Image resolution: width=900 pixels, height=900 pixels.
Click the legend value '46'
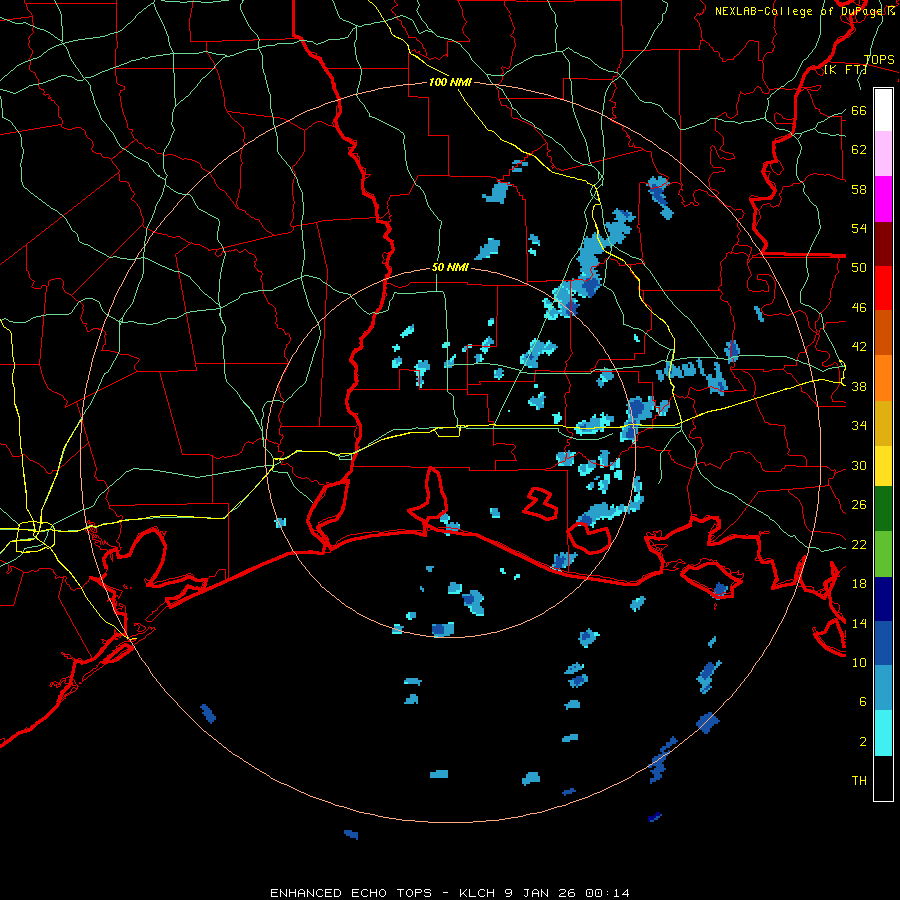[x=859, y=307]
